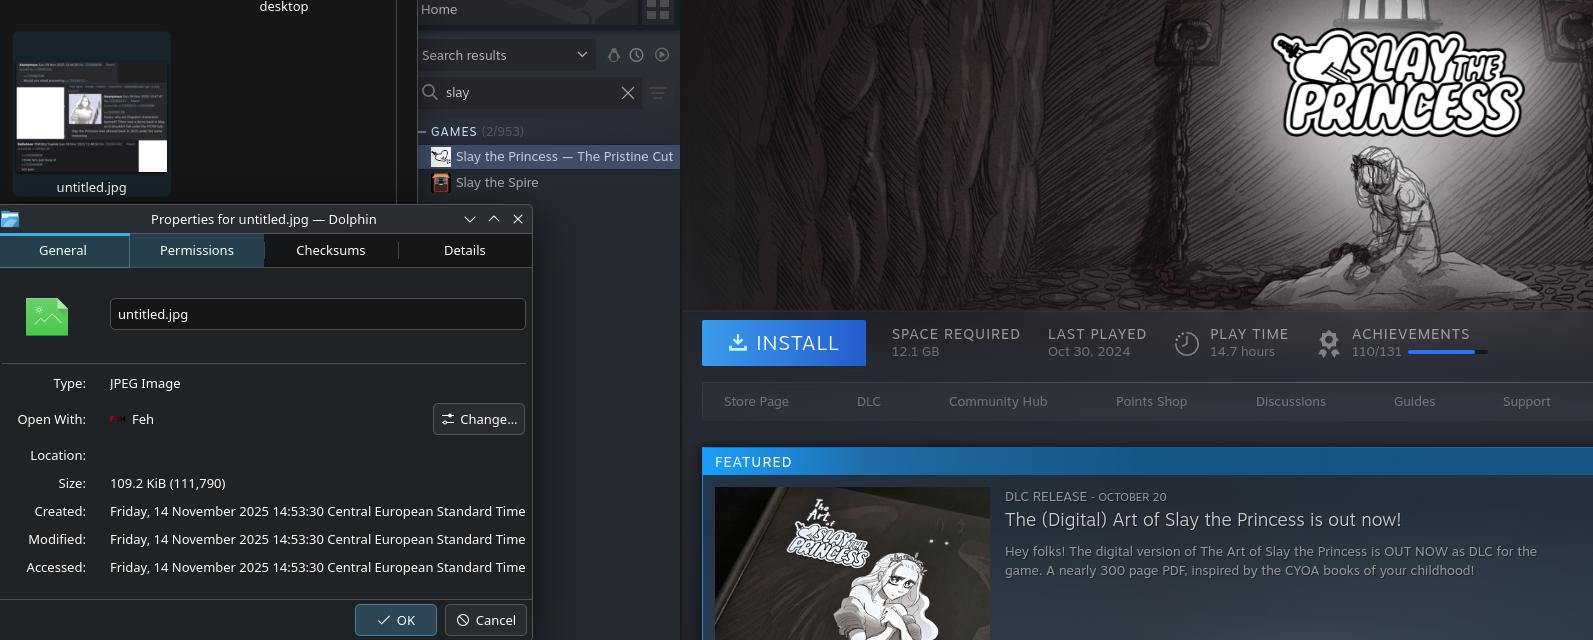
Task: Click the Slay the Spire game icon
Action: pos(441,183)
